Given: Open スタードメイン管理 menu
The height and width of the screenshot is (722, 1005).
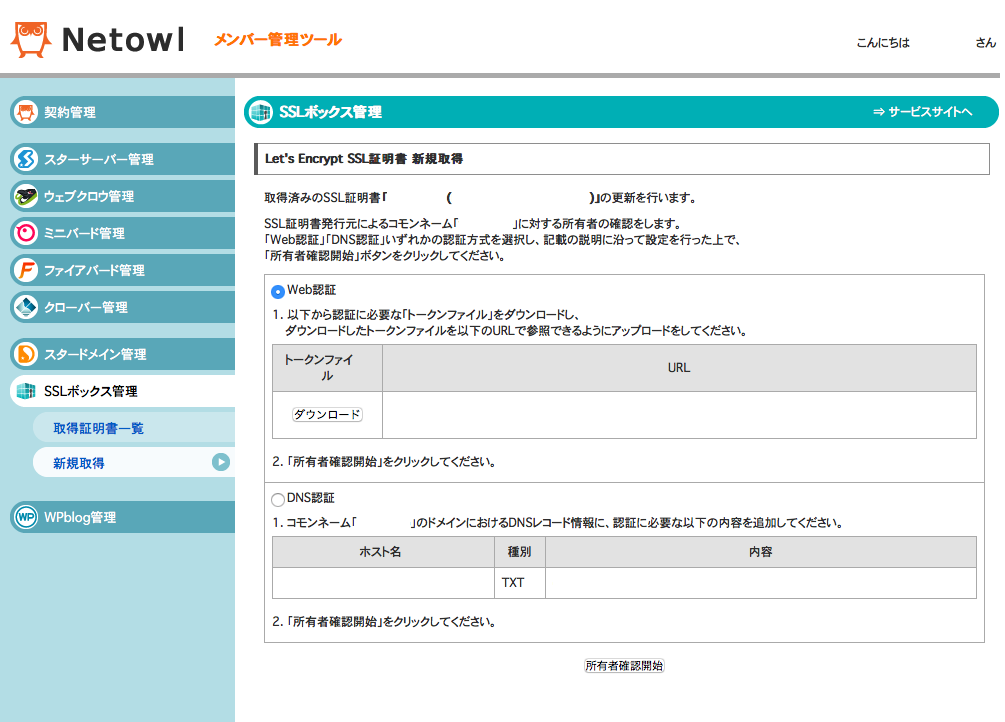Looking at the screenshot, I should (122, 354).
